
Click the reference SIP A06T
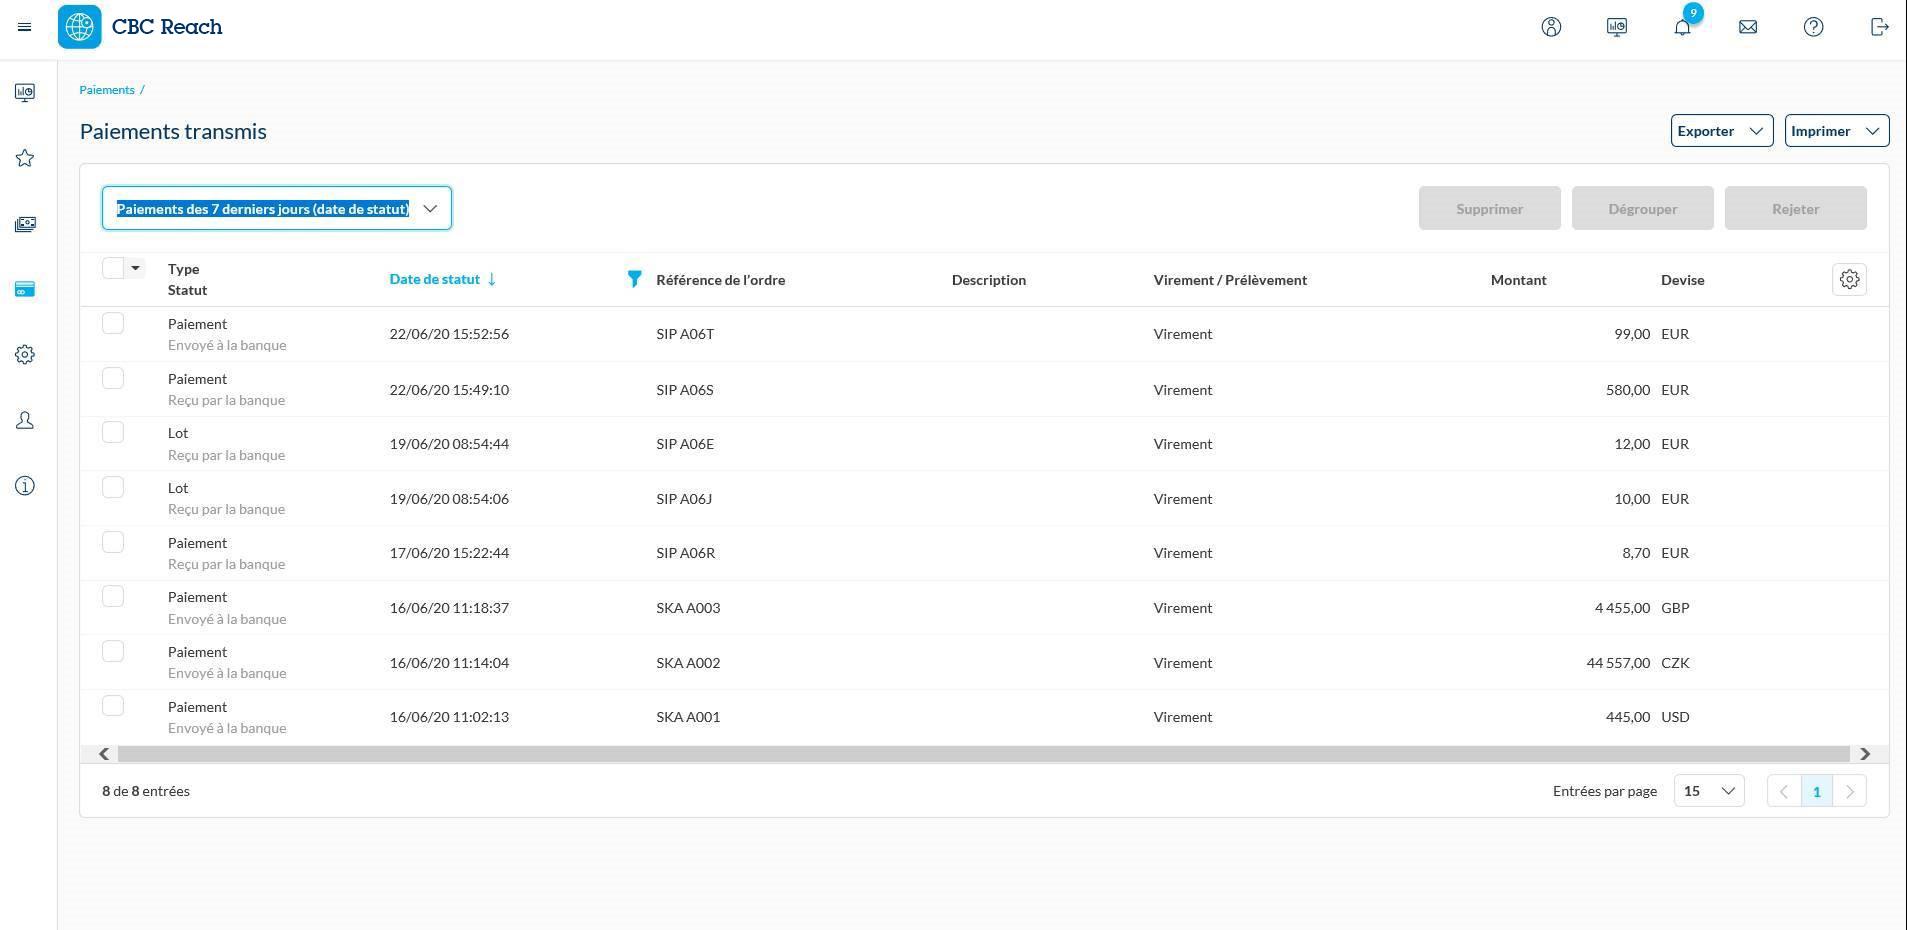(x=685, y=334)
